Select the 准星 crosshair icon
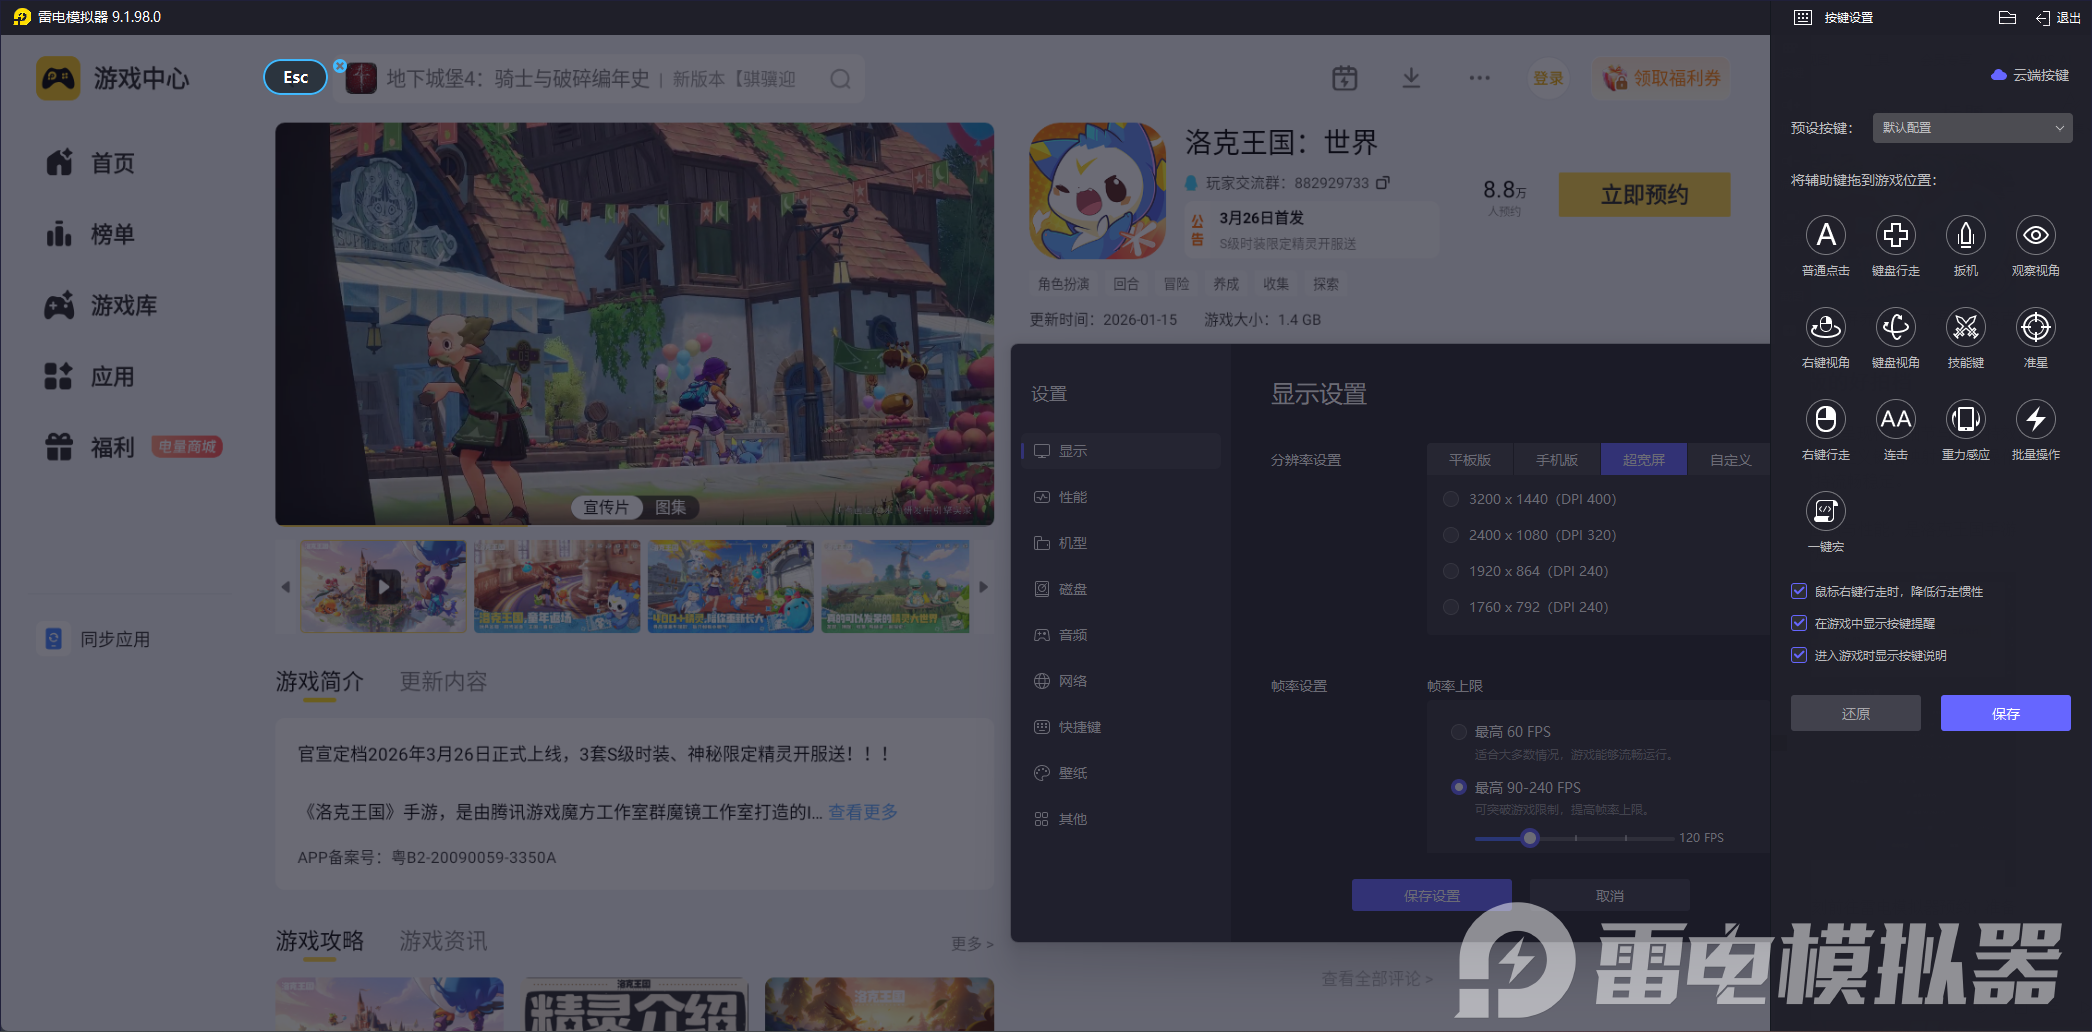 (x=2035, y=328)
